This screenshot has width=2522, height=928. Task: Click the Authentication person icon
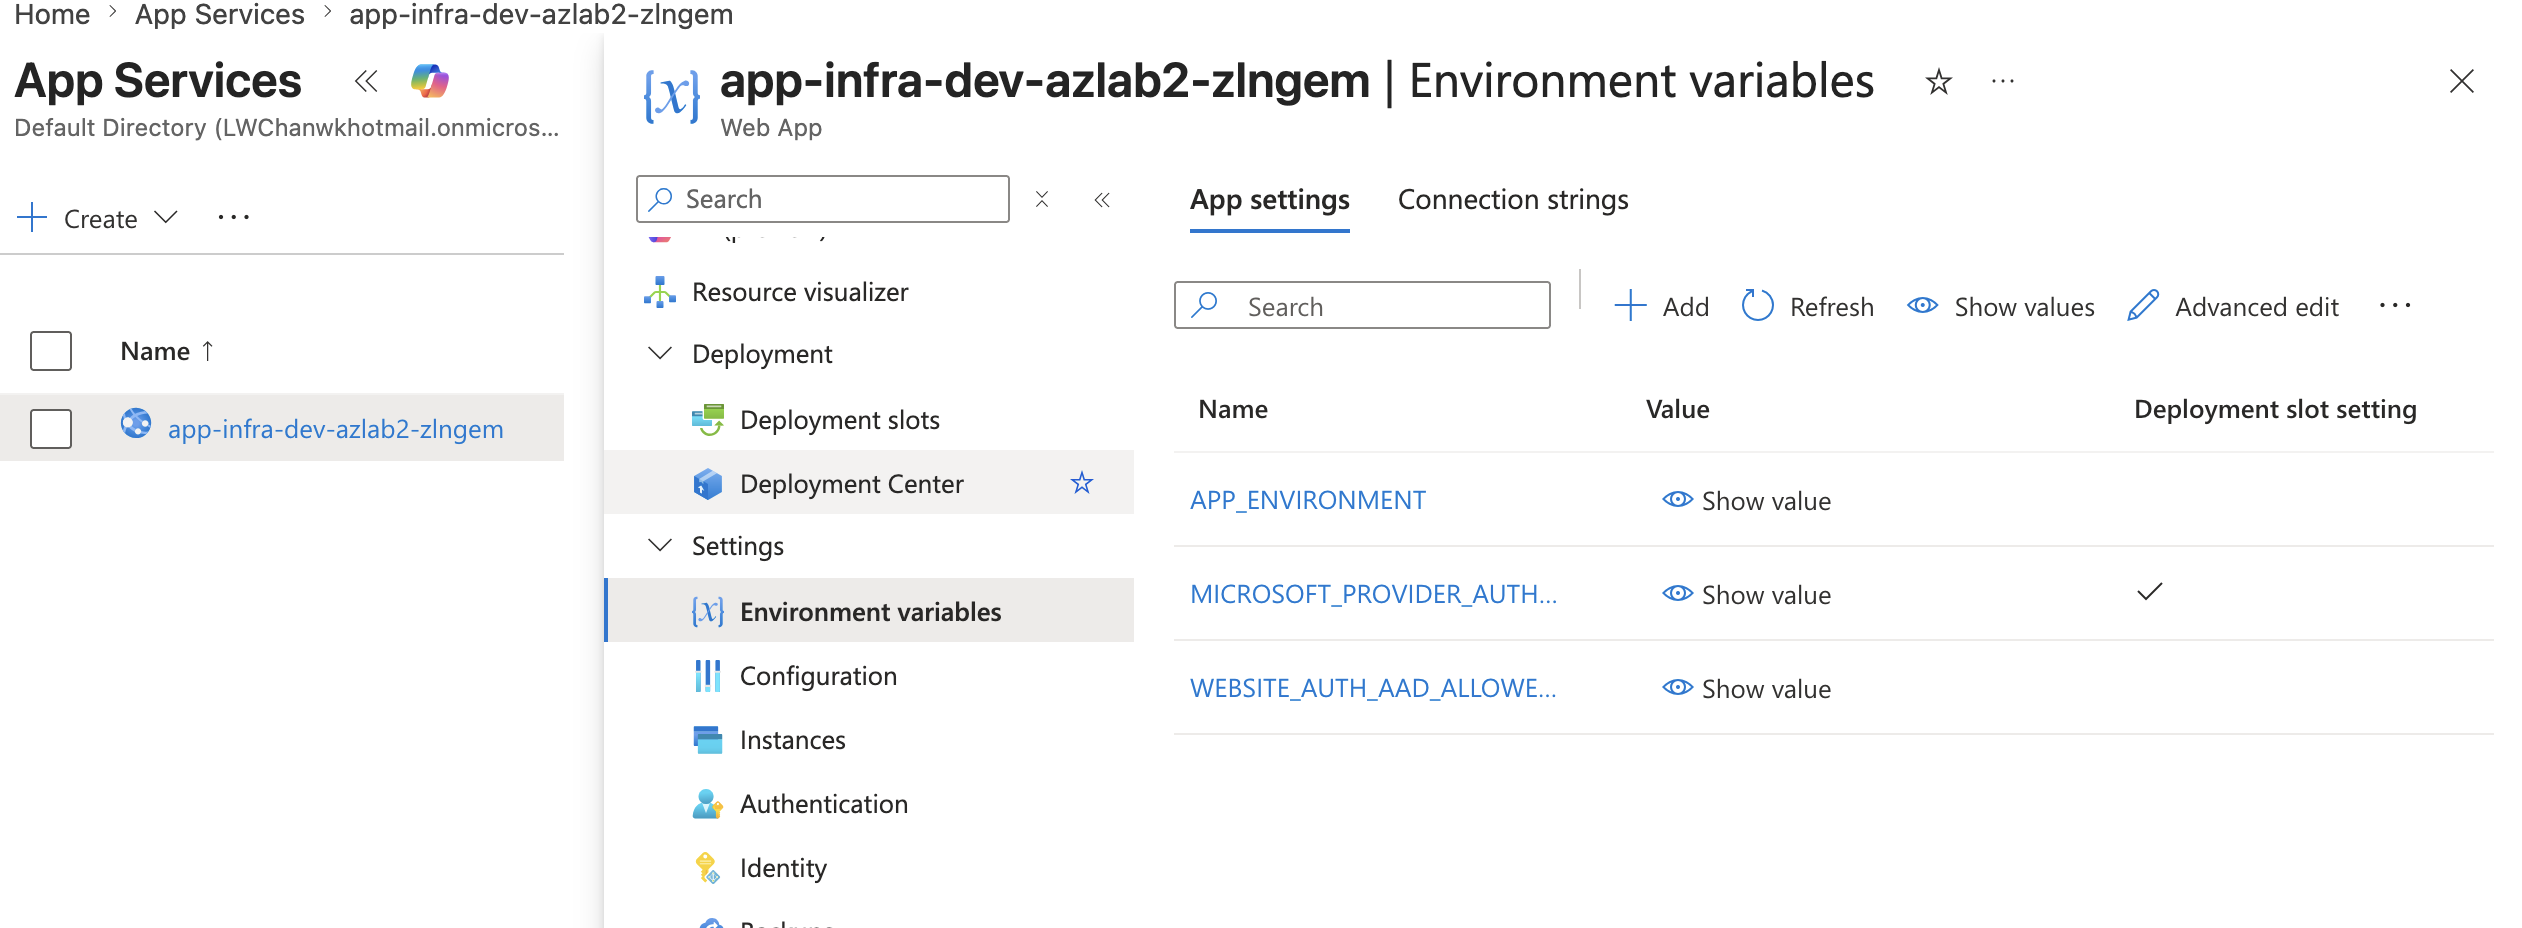tap(708, 804)
